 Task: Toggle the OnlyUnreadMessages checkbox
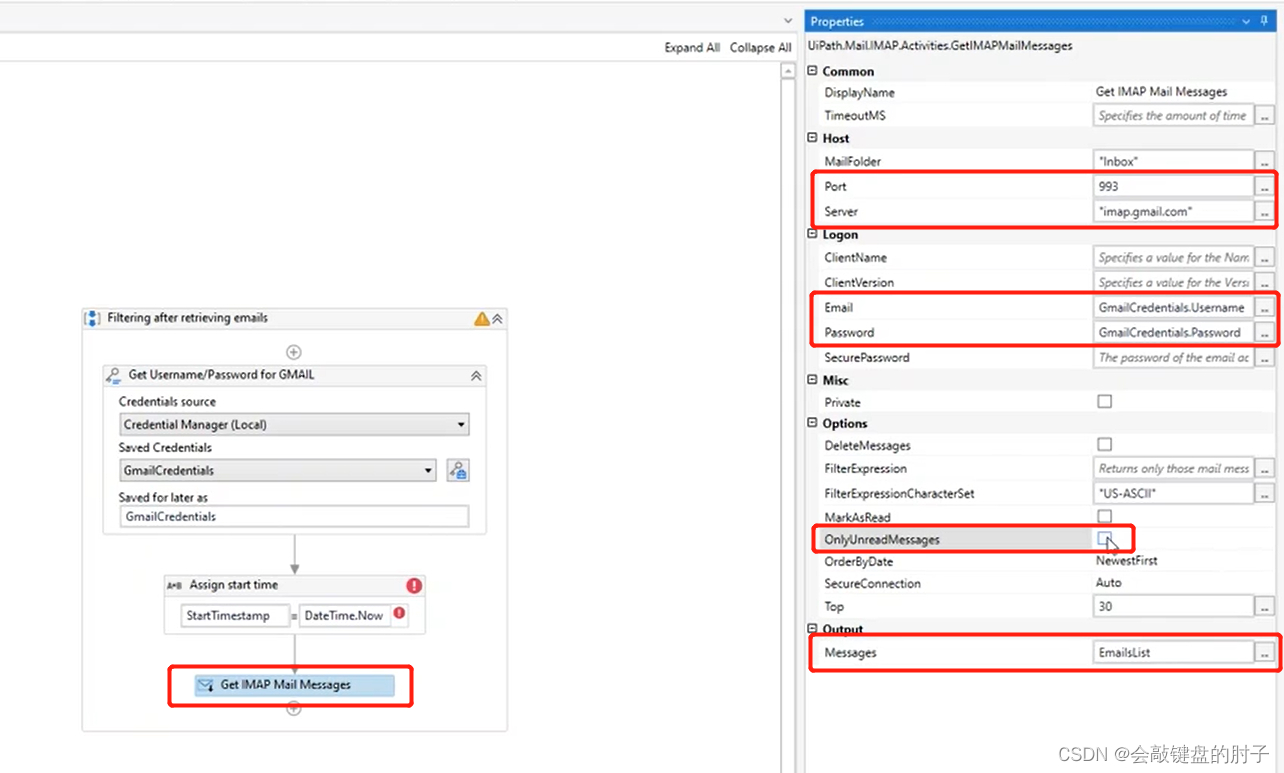tap(1104, 539)
